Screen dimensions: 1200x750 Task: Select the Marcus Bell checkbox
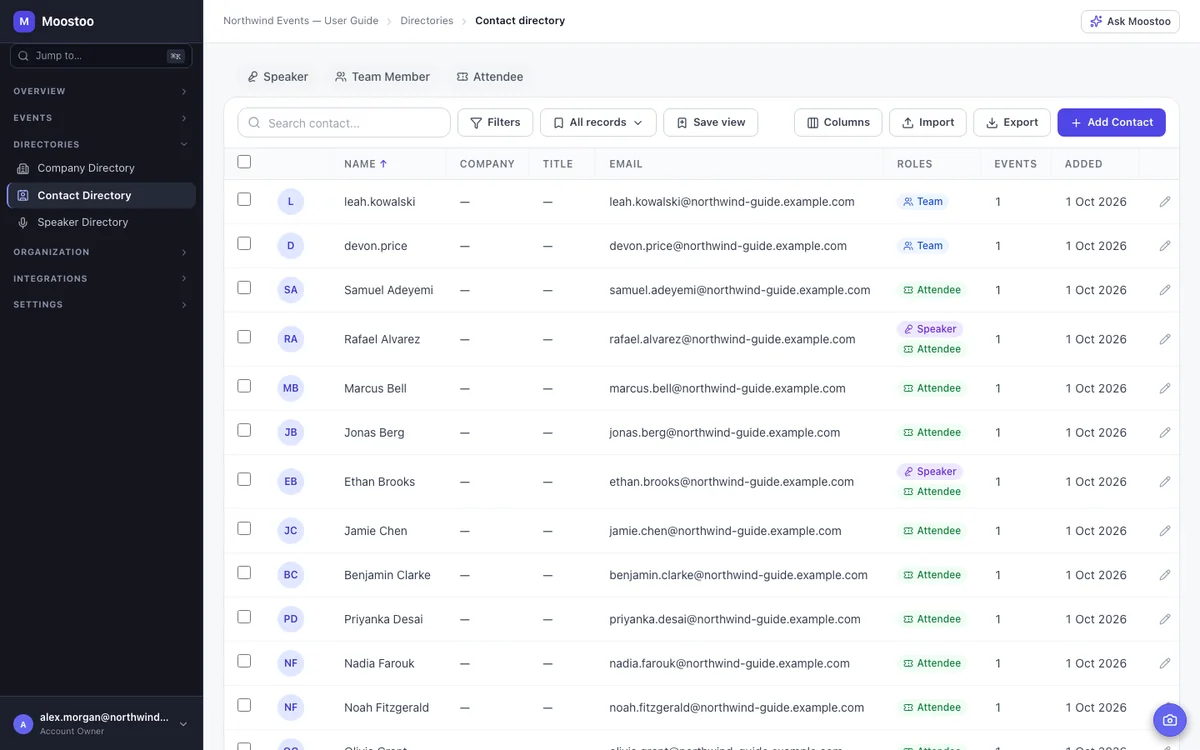(244, 386)
